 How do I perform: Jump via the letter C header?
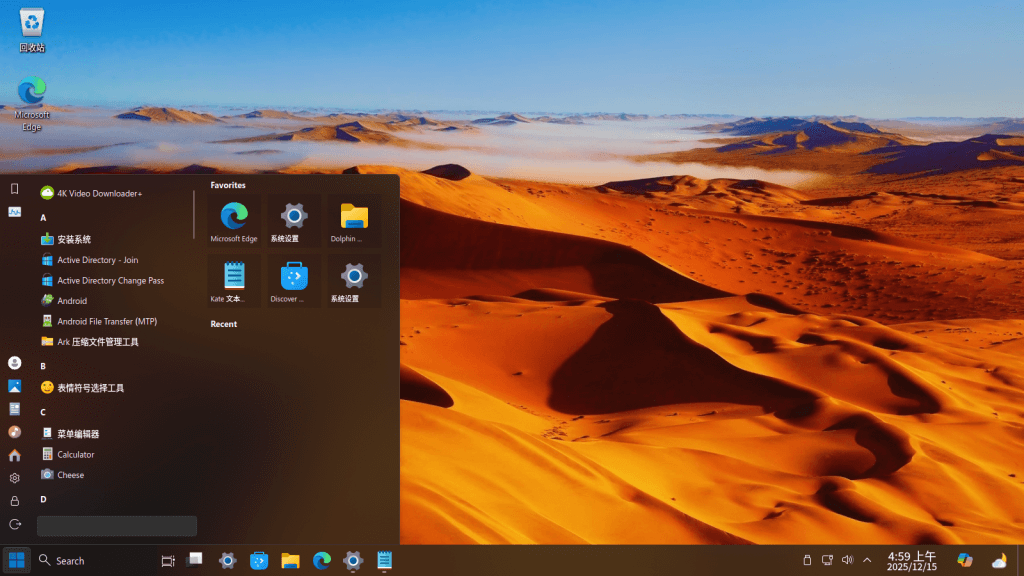pos(43,412)
